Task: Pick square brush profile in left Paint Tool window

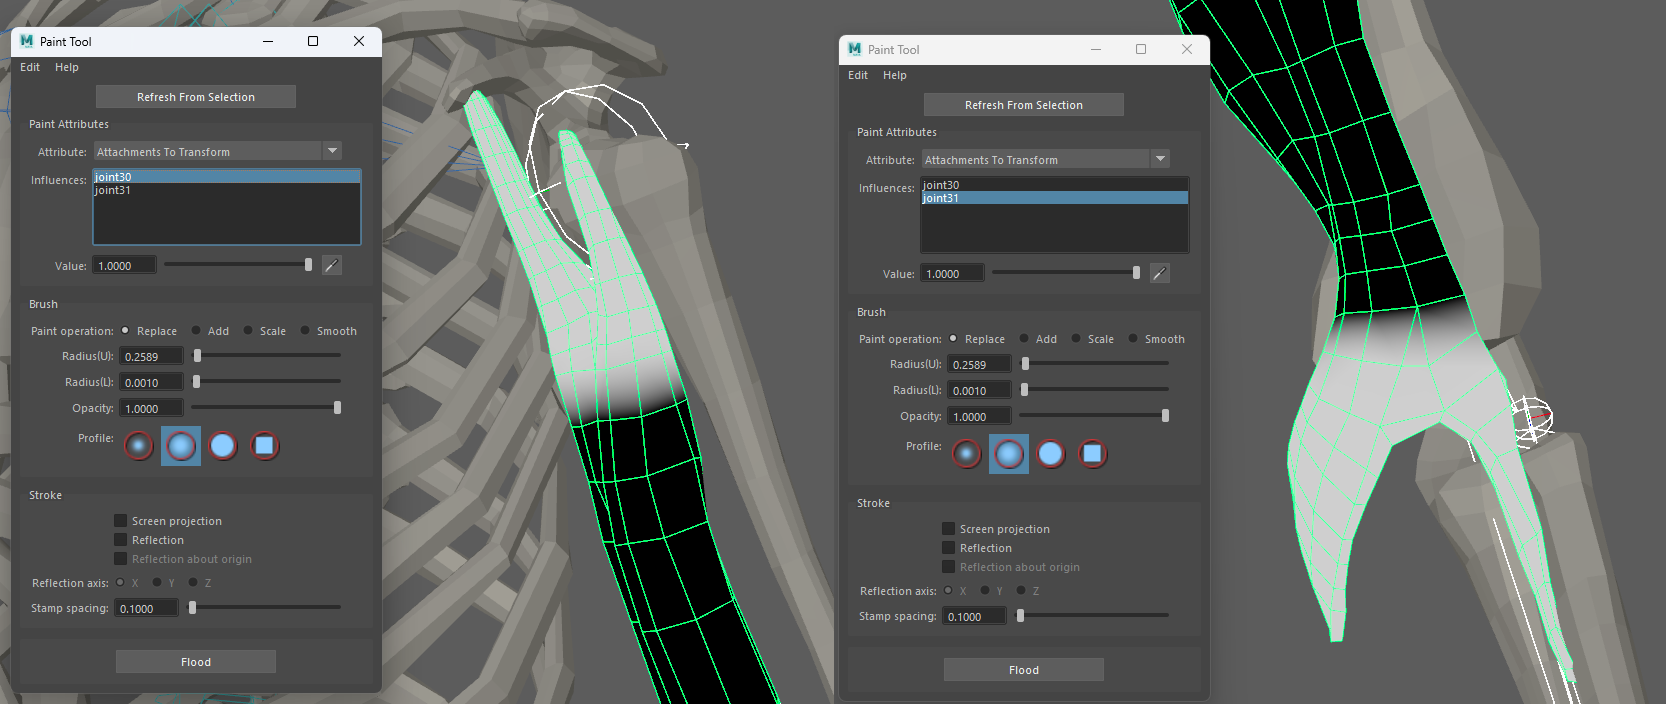Action: tap(264, 446)
